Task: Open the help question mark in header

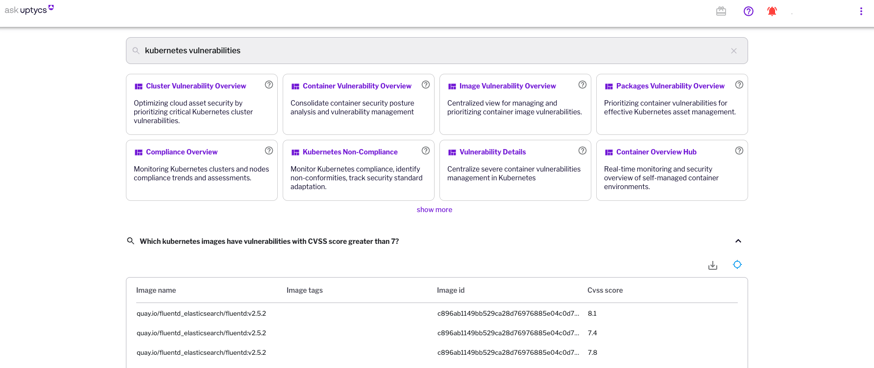Action: (x=749, y=11)
